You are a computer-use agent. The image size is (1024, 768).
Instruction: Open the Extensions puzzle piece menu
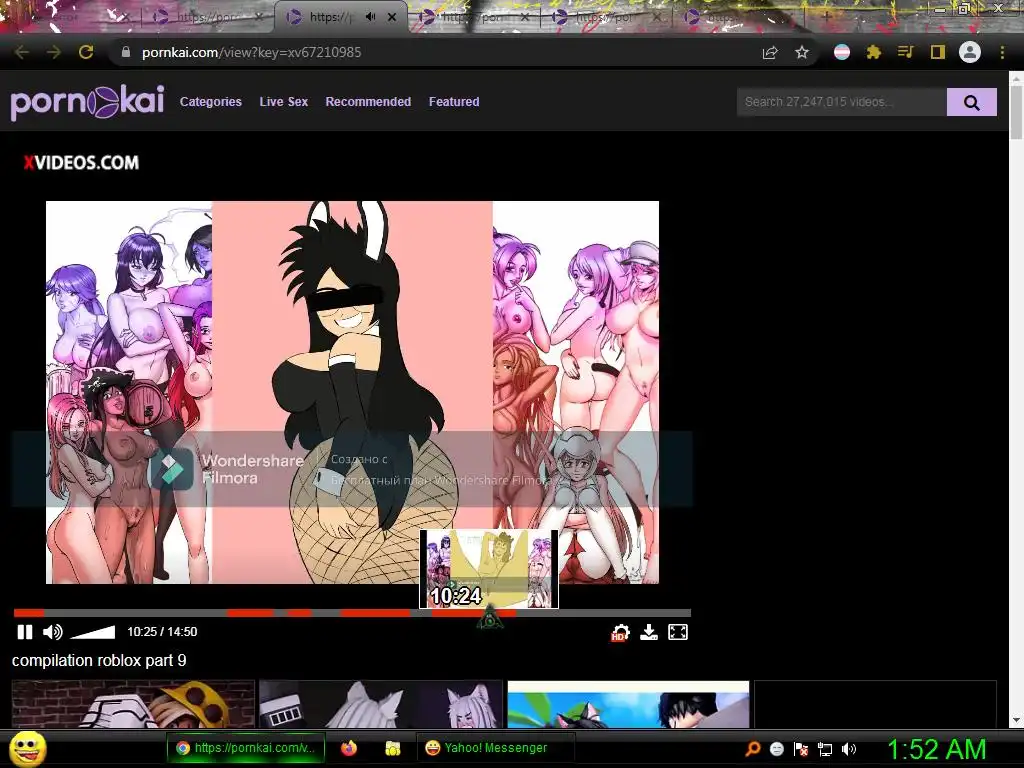(874, 52)
